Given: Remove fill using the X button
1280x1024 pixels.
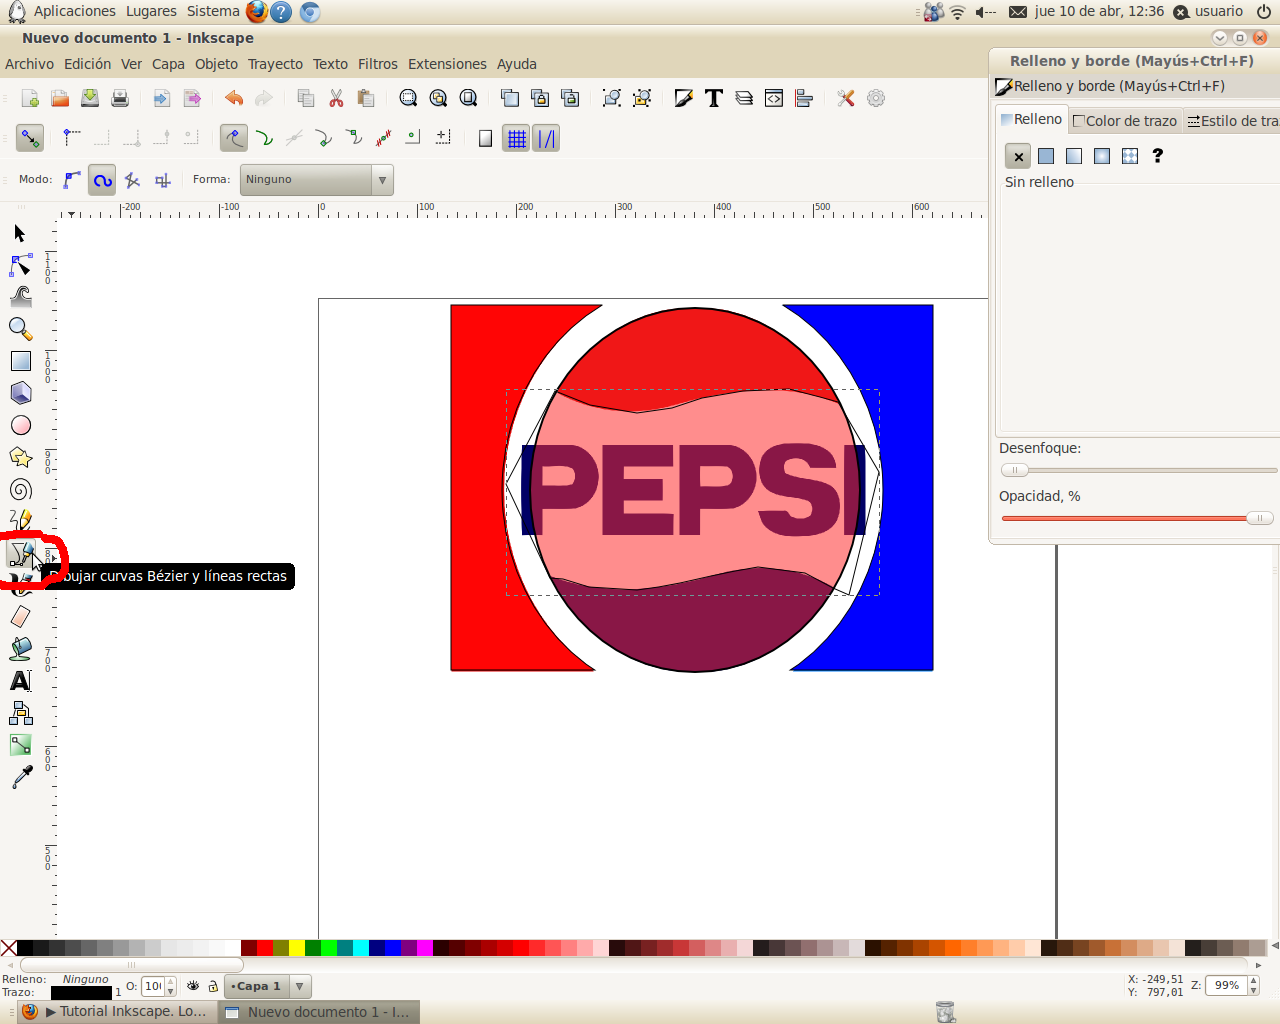Looking at the screenshot, I should 1017,156.
